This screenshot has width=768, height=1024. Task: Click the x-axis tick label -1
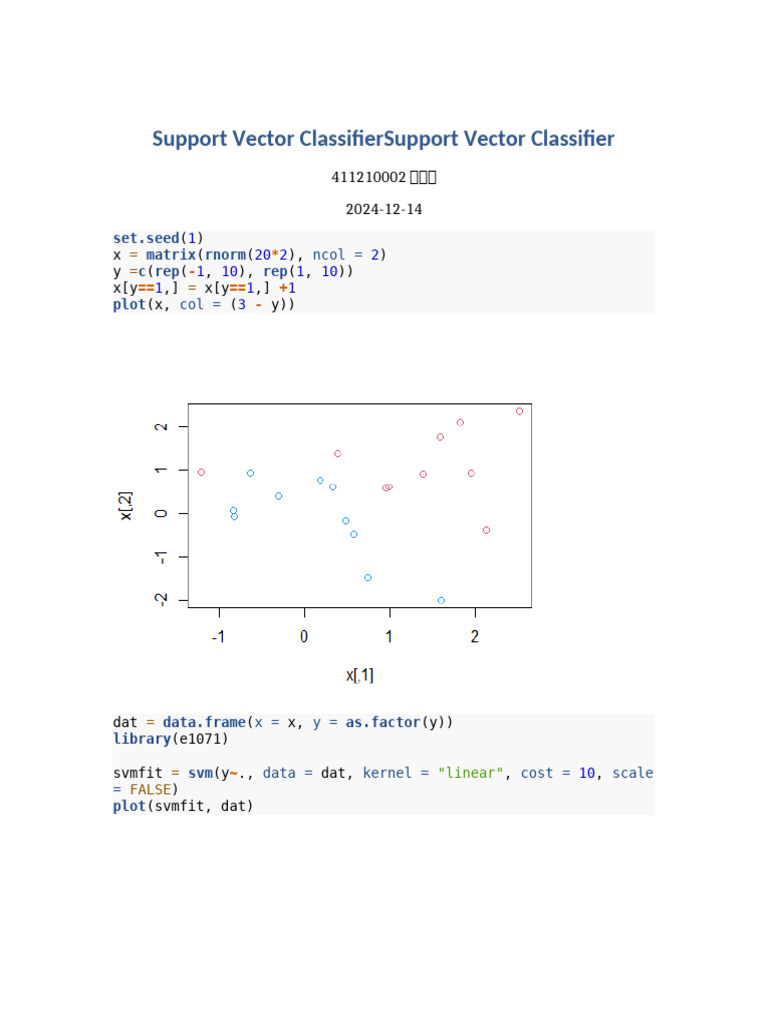pos(218,636)
